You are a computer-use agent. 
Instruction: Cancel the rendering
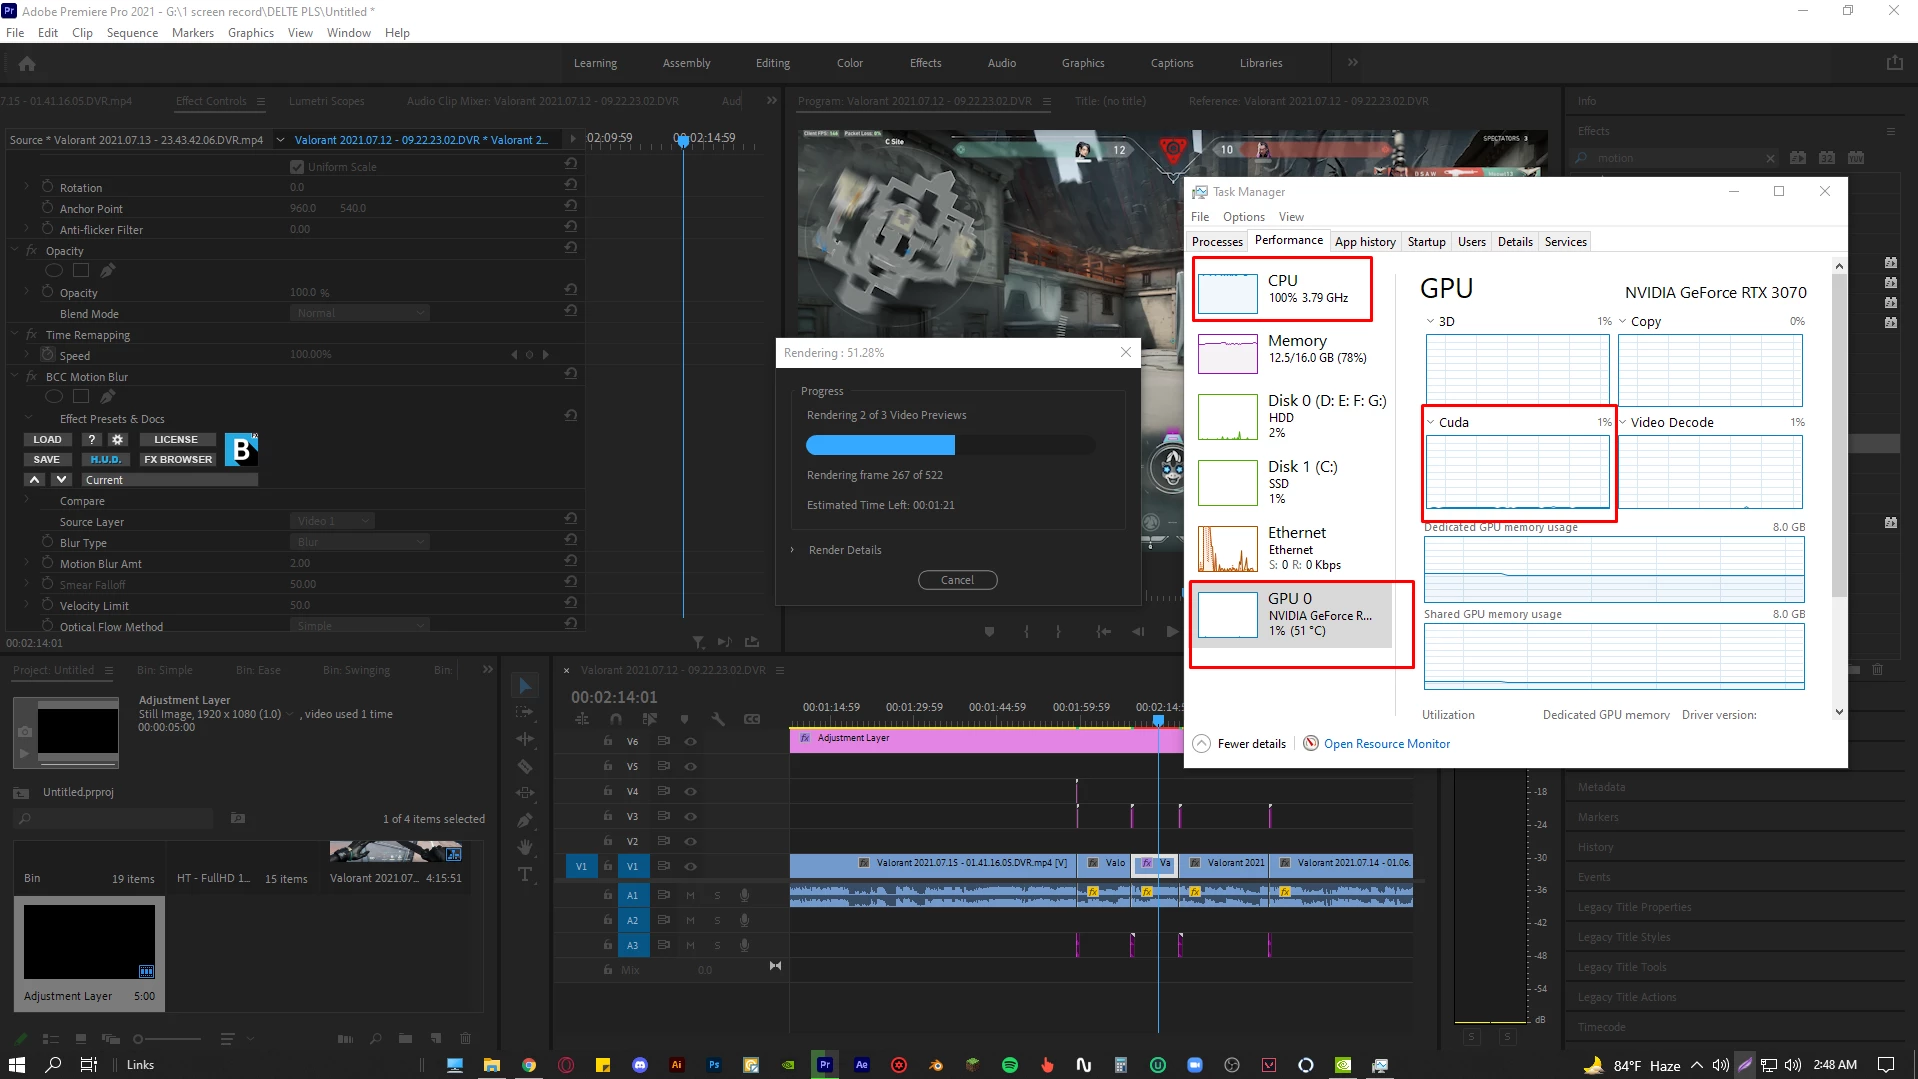(957, 580)
